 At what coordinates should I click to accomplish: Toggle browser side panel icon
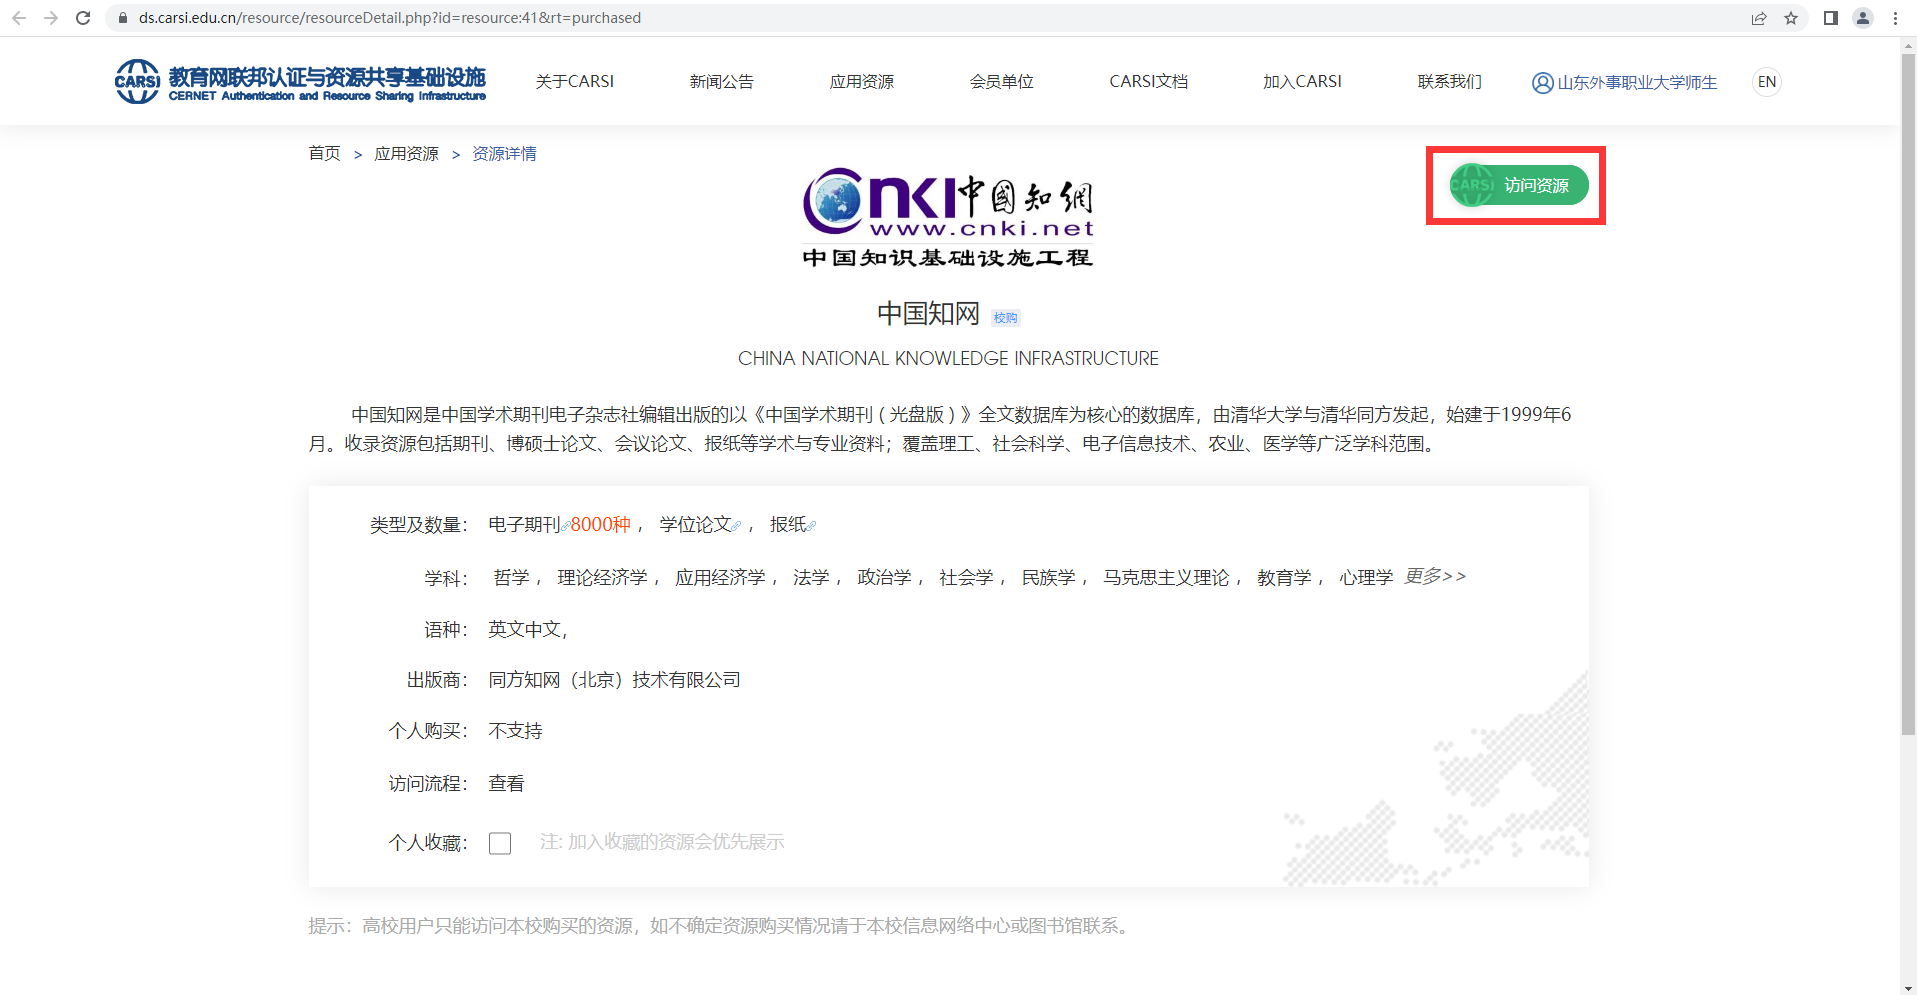coord(1831,18)
